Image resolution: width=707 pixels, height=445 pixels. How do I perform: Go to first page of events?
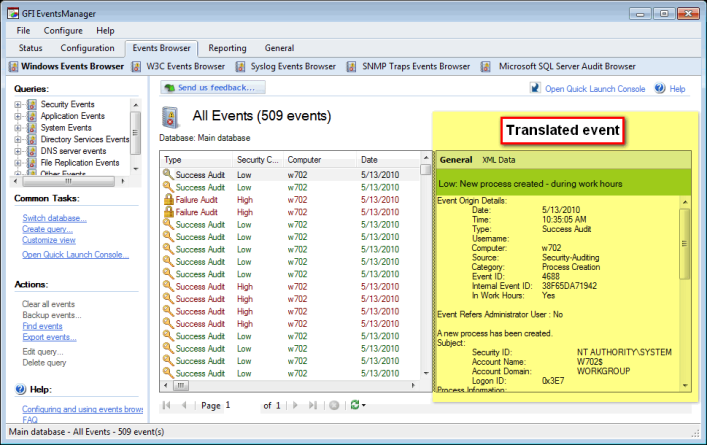pyautogui.click(x=166, y=405)
